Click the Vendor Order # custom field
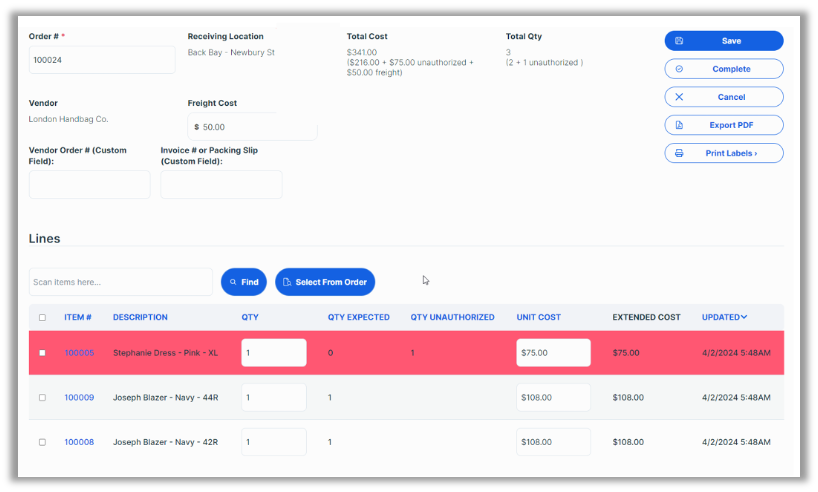818x492 pixels. (x=89, y=185)
